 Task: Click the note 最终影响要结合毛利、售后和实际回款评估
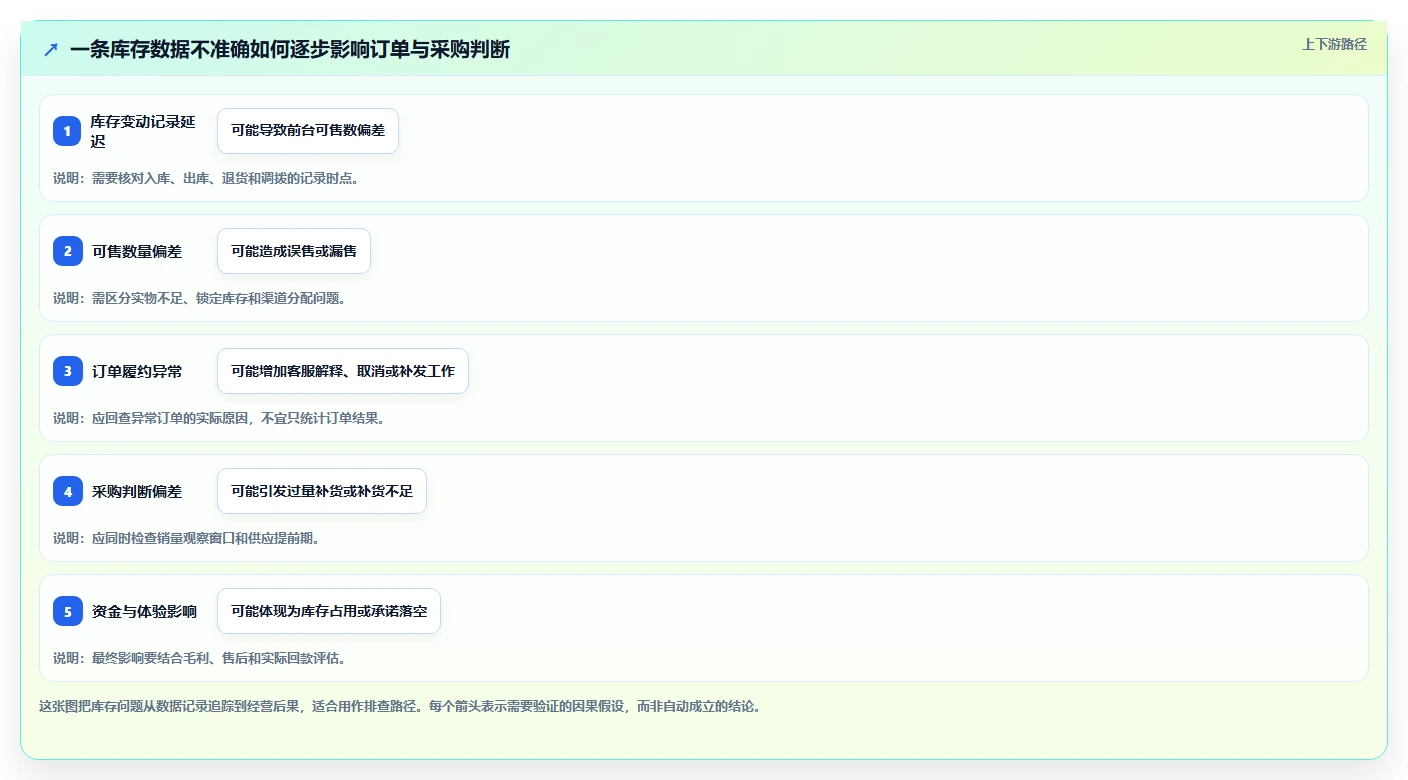click(200, 658)
